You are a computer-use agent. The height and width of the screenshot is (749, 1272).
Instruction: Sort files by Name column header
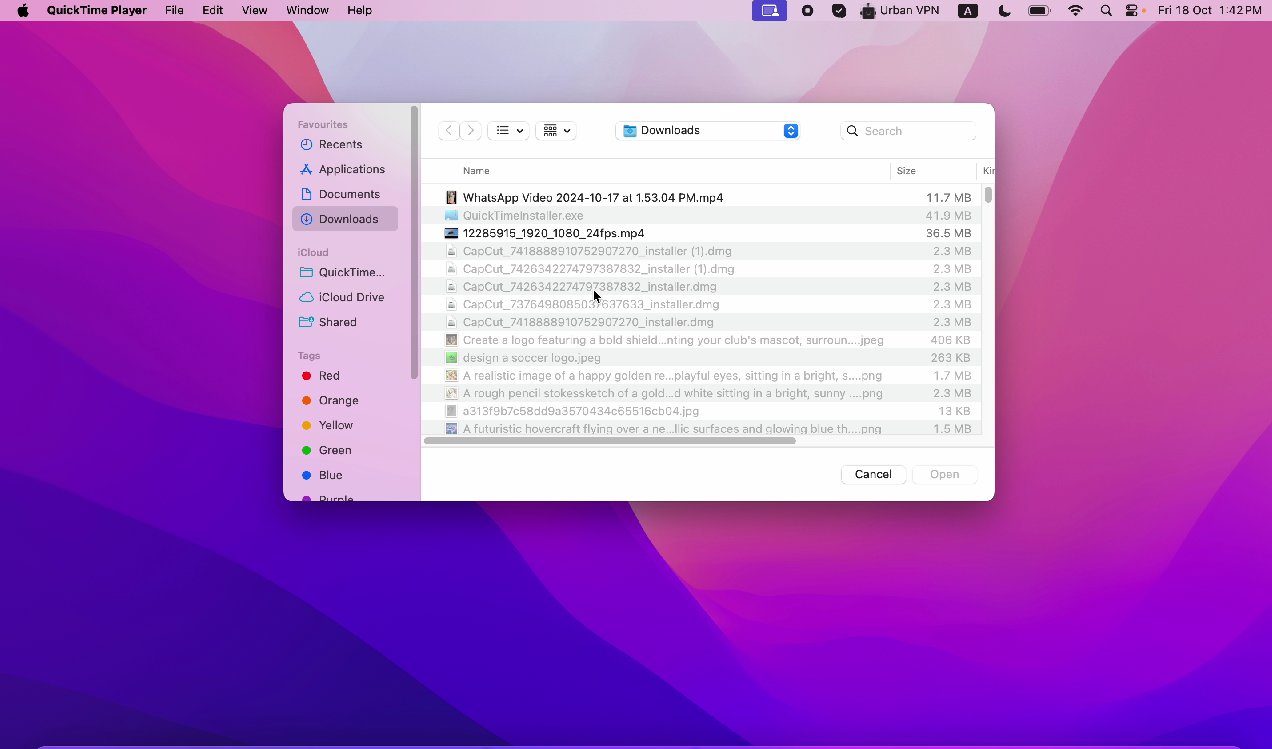476,171
